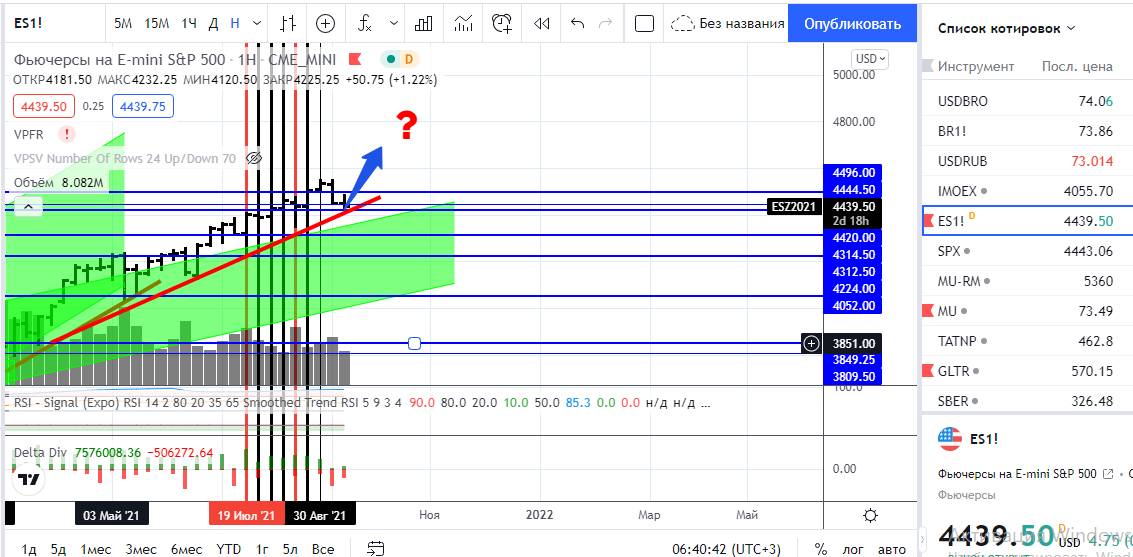Open the go-to-date calendar icon
The height and width of the screenshot is (557, 1133).
pyautogui.click(x=375, y=548)
